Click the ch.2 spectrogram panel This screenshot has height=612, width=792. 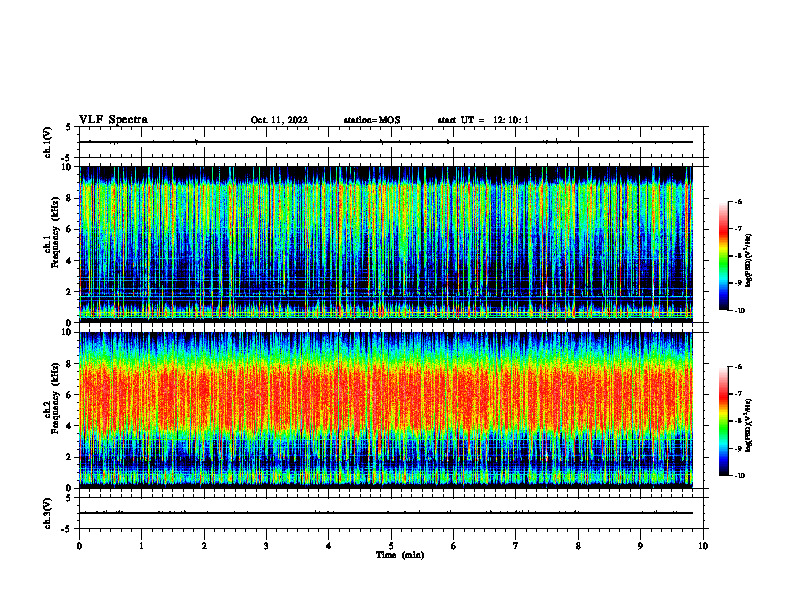[386, 410]
